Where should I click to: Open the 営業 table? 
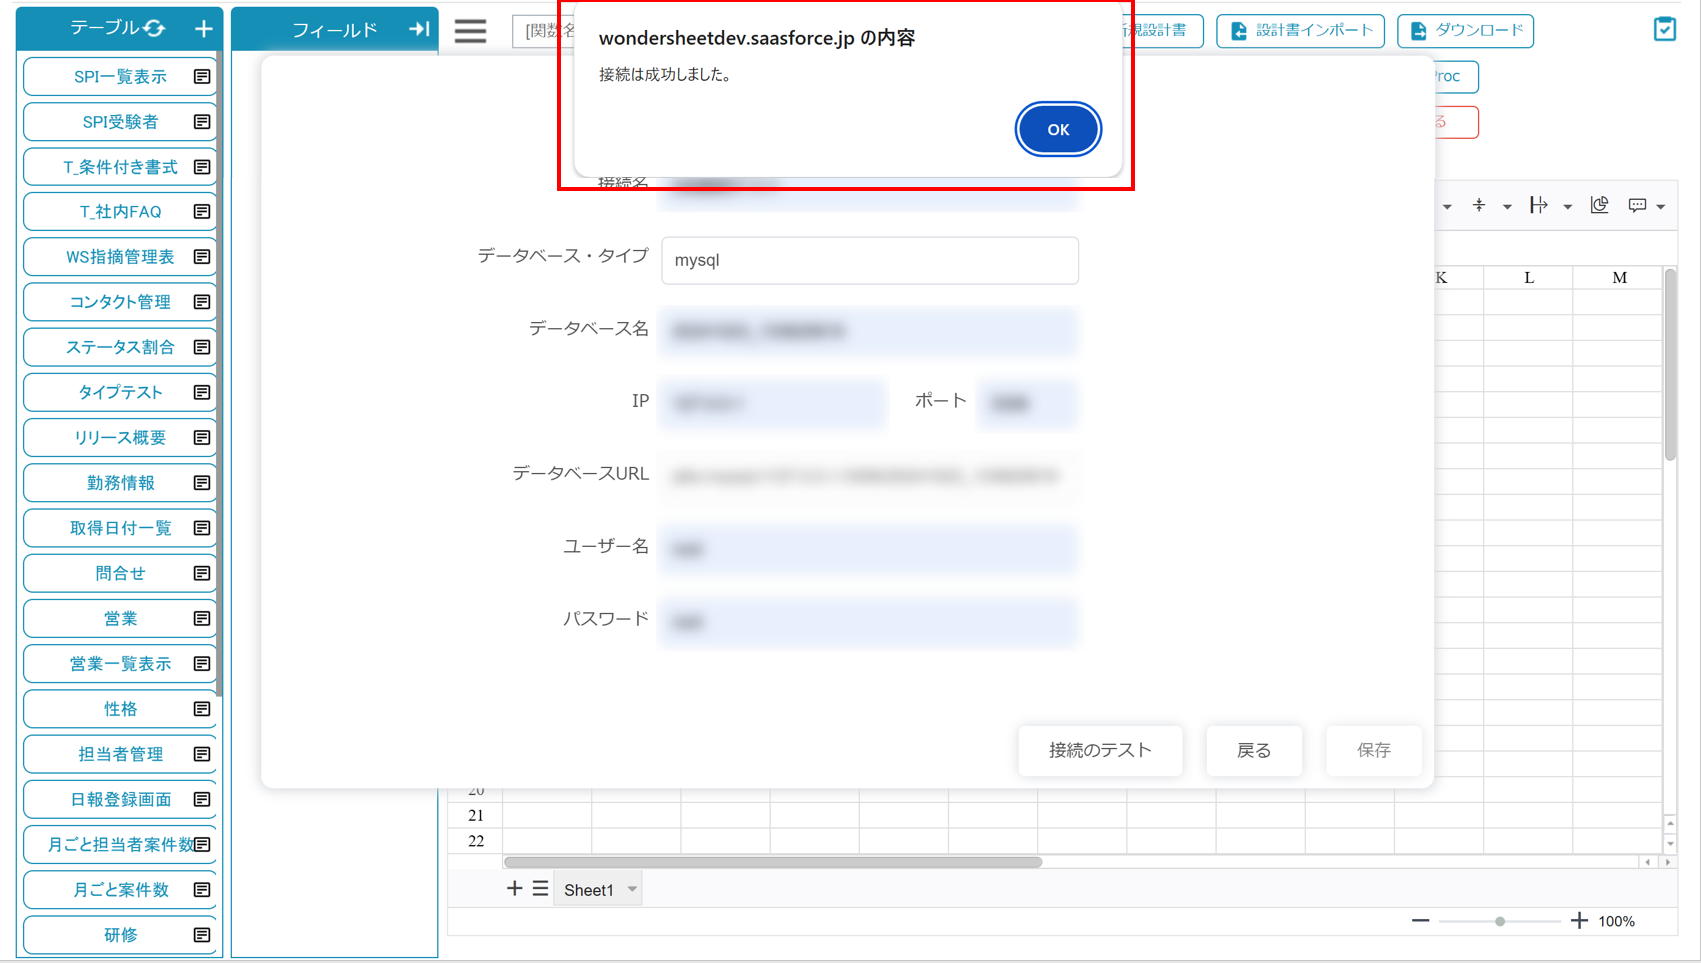(x=120, y=619)
